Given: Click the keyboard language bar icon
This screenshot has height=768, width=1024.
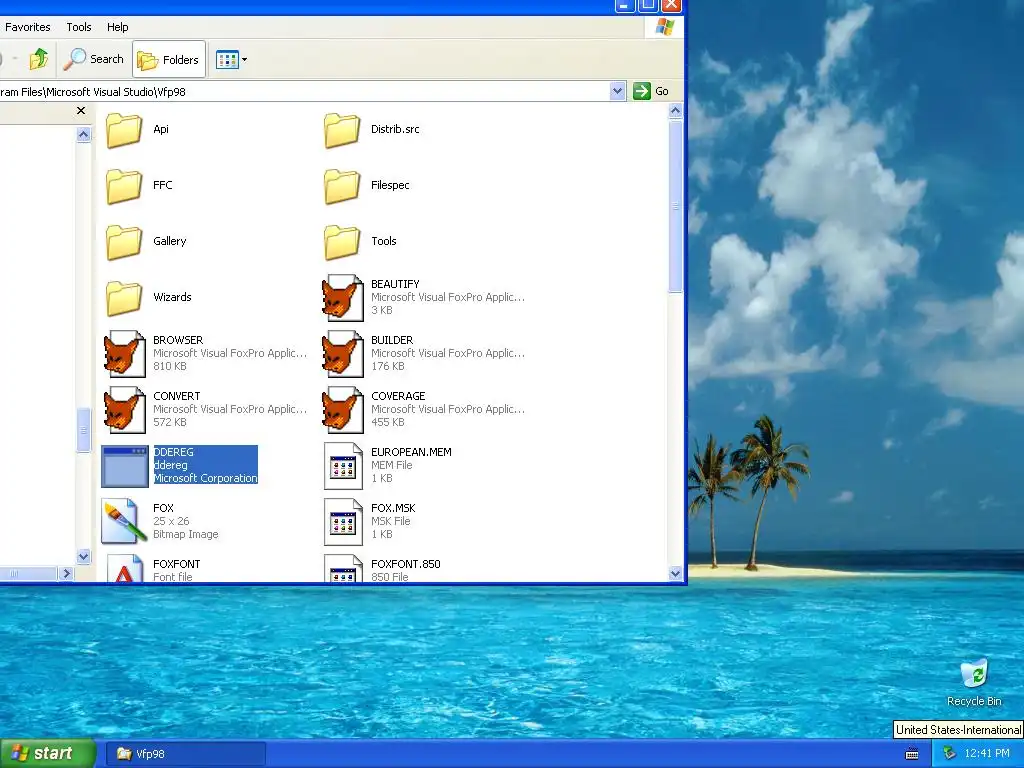Looking at the screenshot, I should [x=912, y=754].
